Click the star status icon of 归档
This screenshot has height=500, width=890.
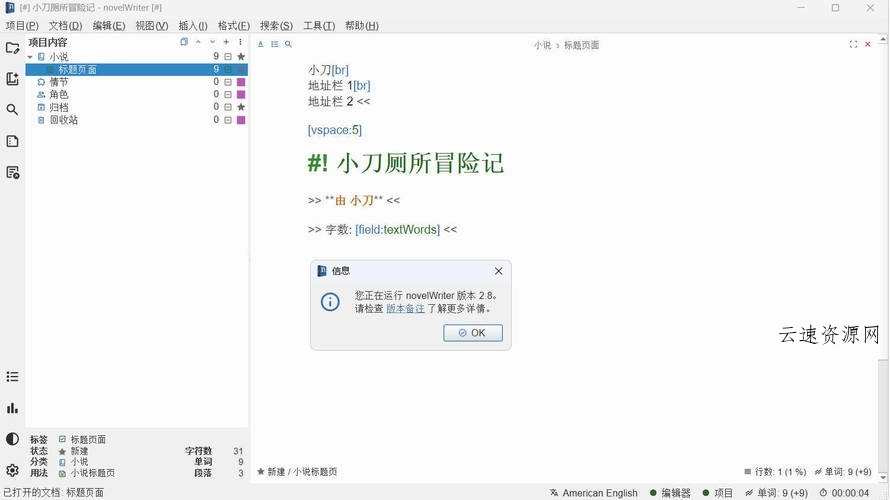[241, 107]
